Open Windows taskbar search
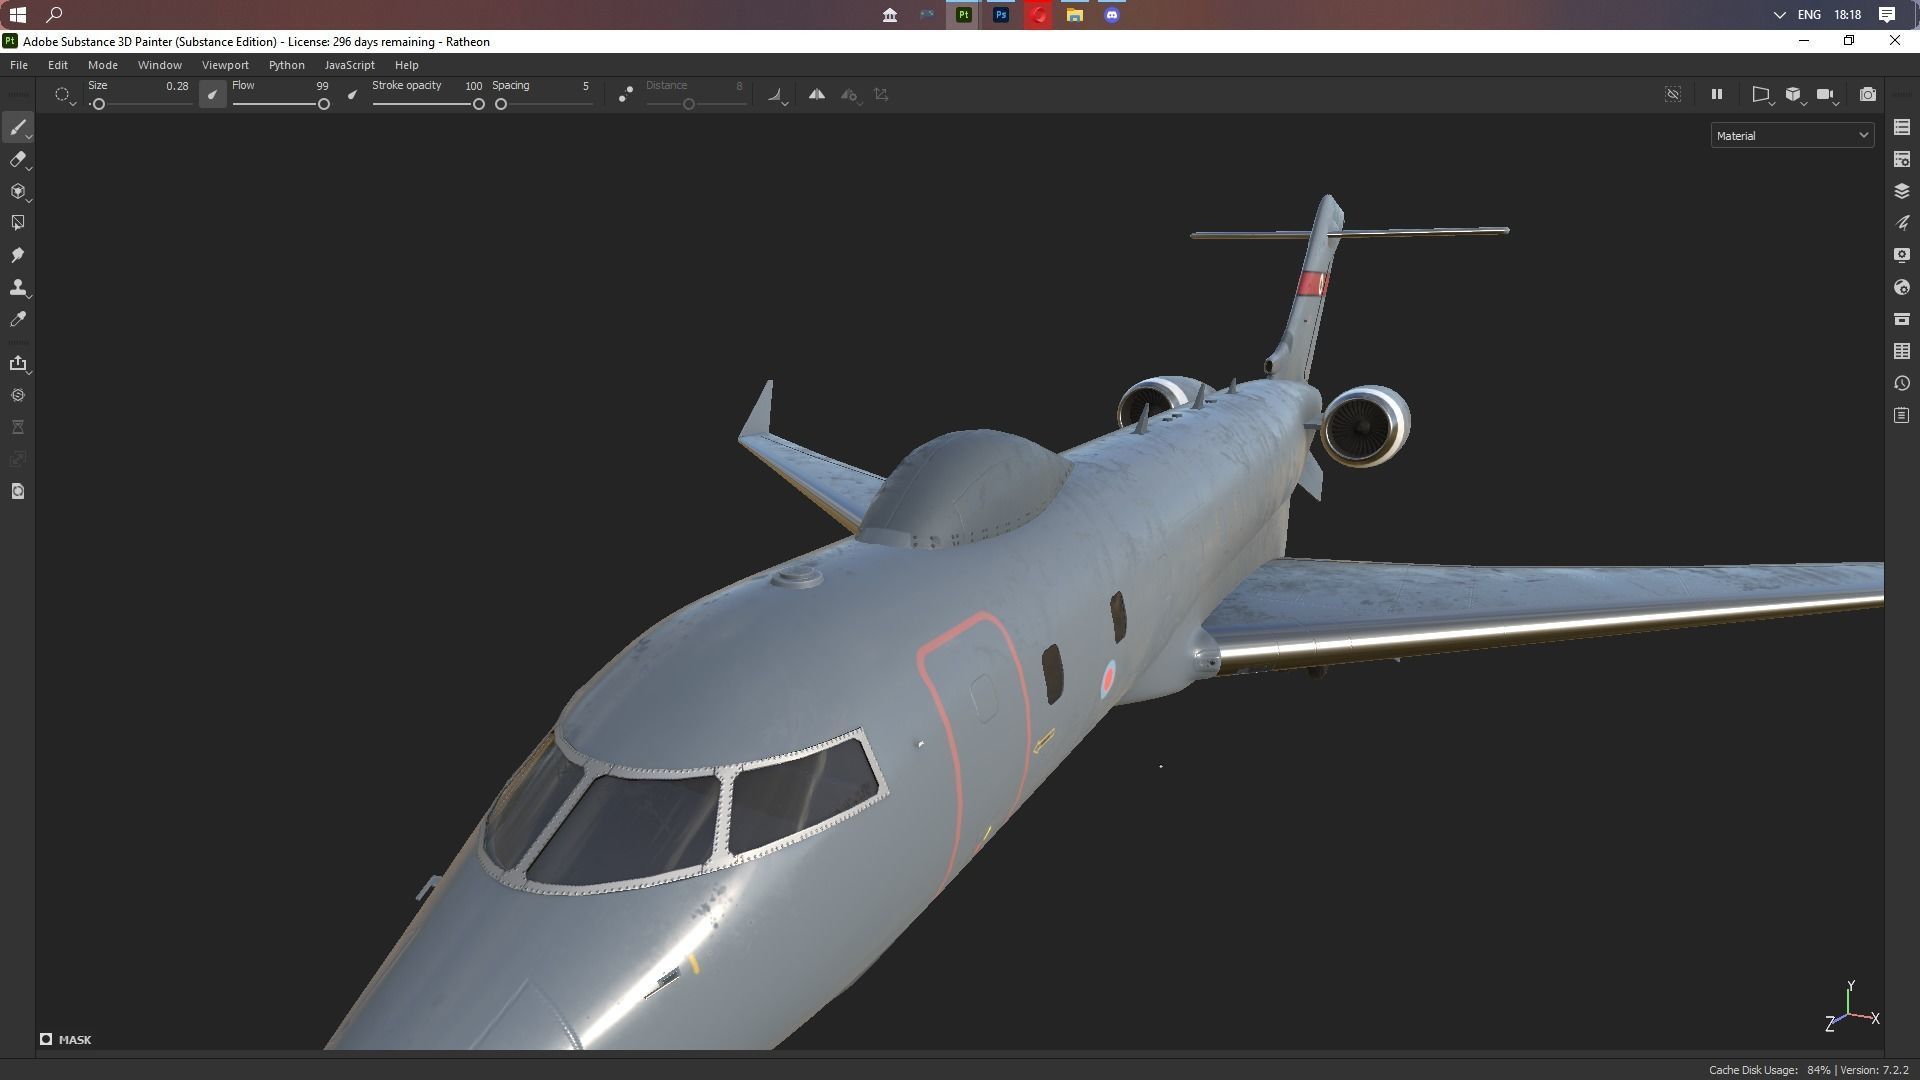 pos(55,14)
